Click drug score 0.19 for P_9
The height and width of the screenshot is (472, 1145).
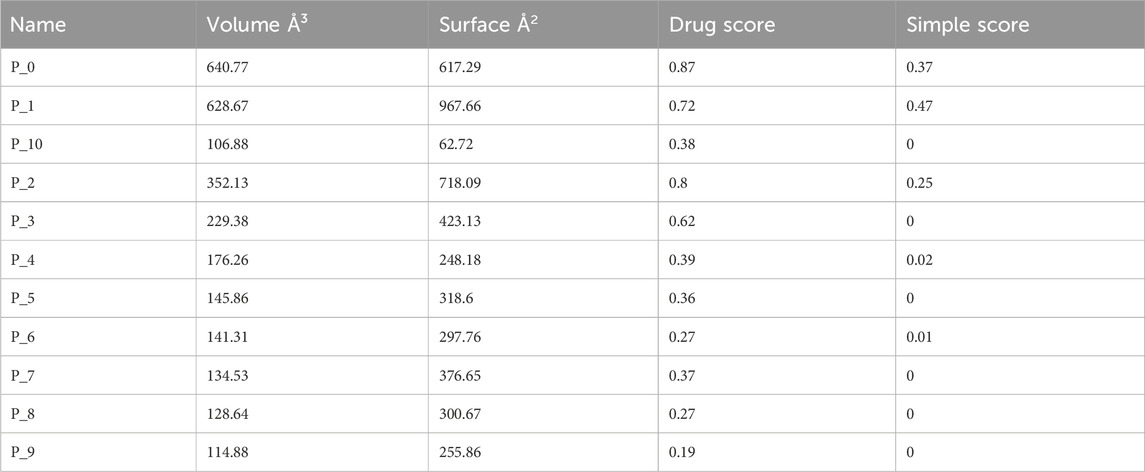(682, 453)
